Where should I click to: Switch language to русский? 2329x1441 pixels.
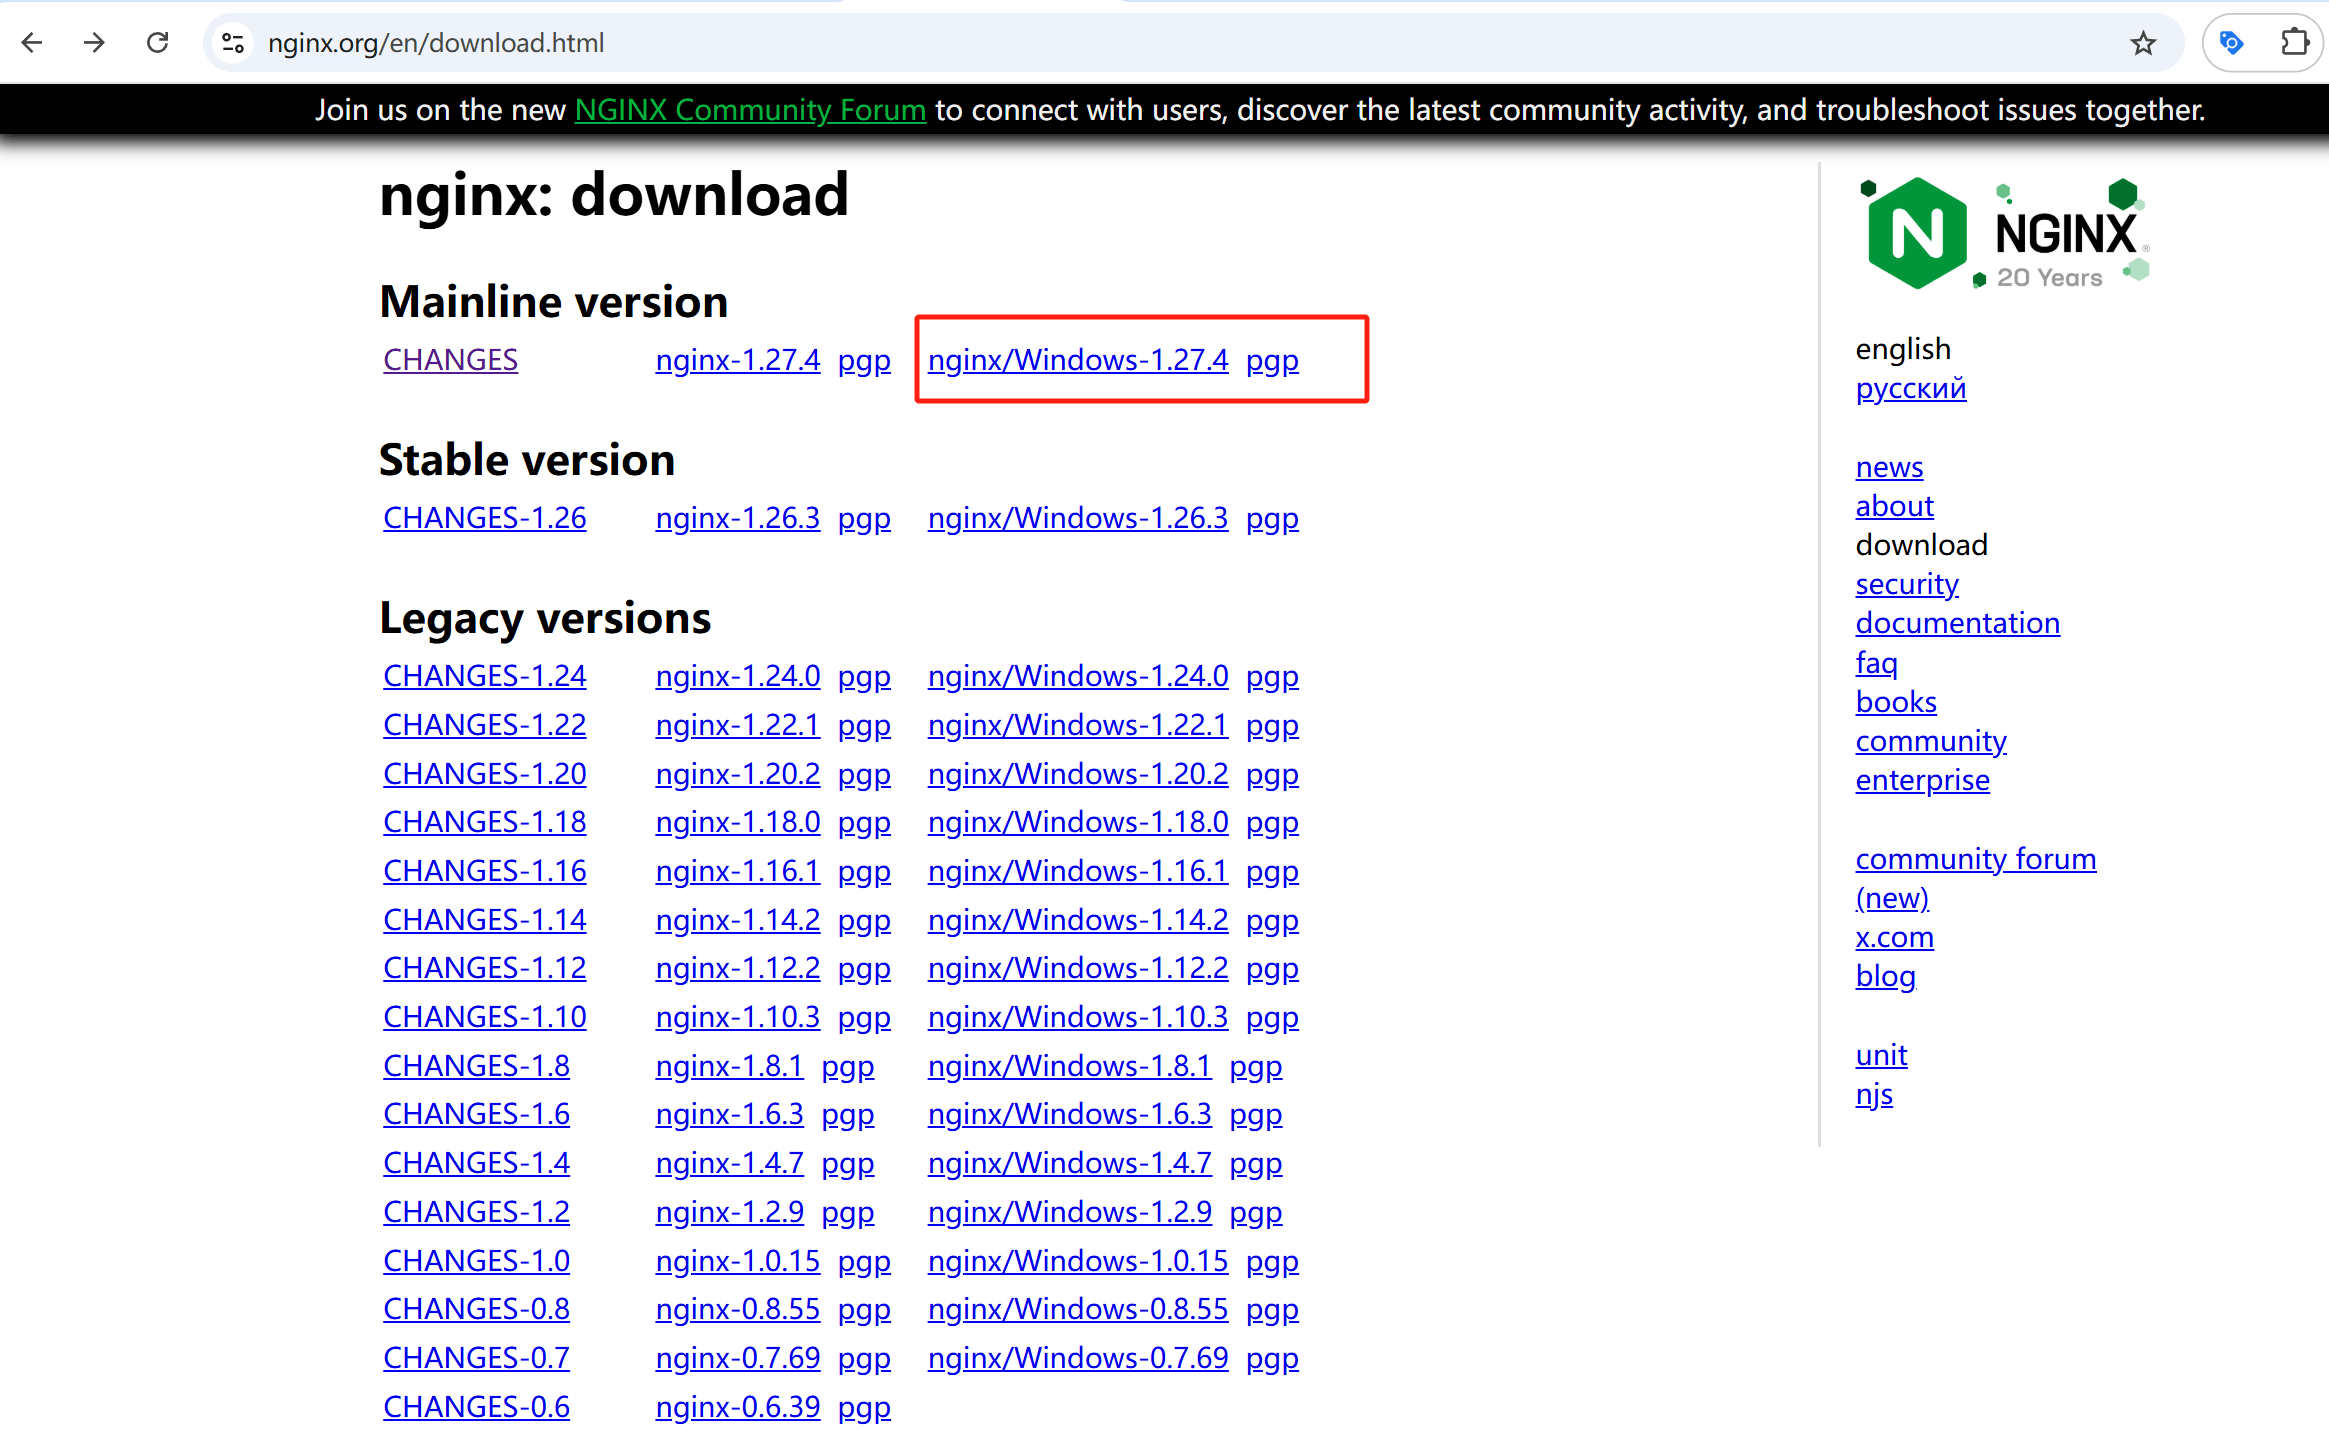(1910, 388)
